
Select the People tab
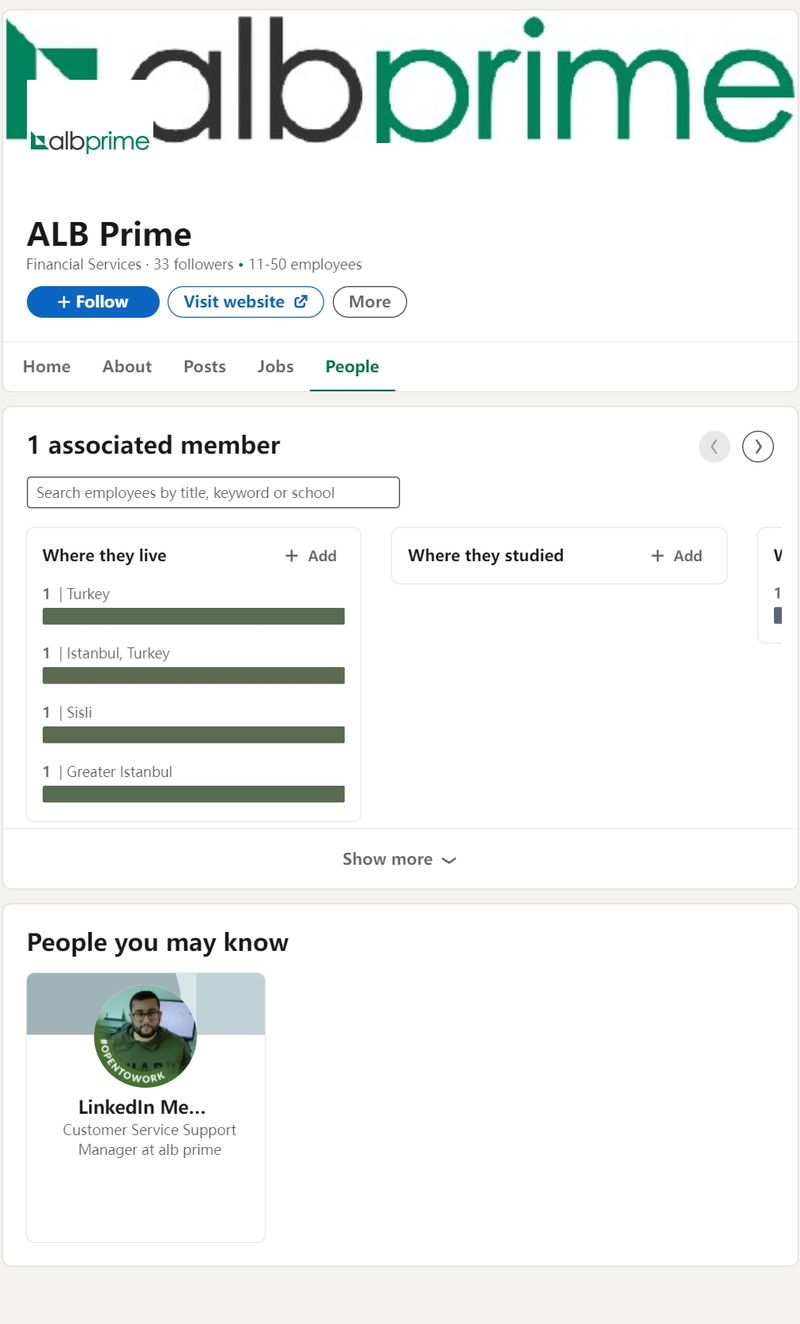point(352,366)
